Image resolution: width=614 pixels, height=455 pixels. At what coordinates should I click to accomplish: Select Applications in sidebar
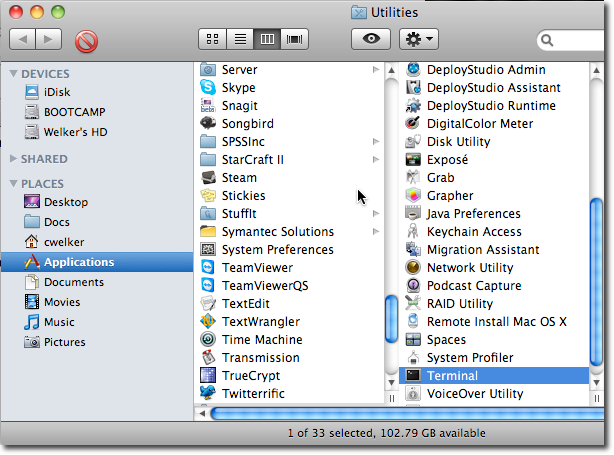(97, 262)
